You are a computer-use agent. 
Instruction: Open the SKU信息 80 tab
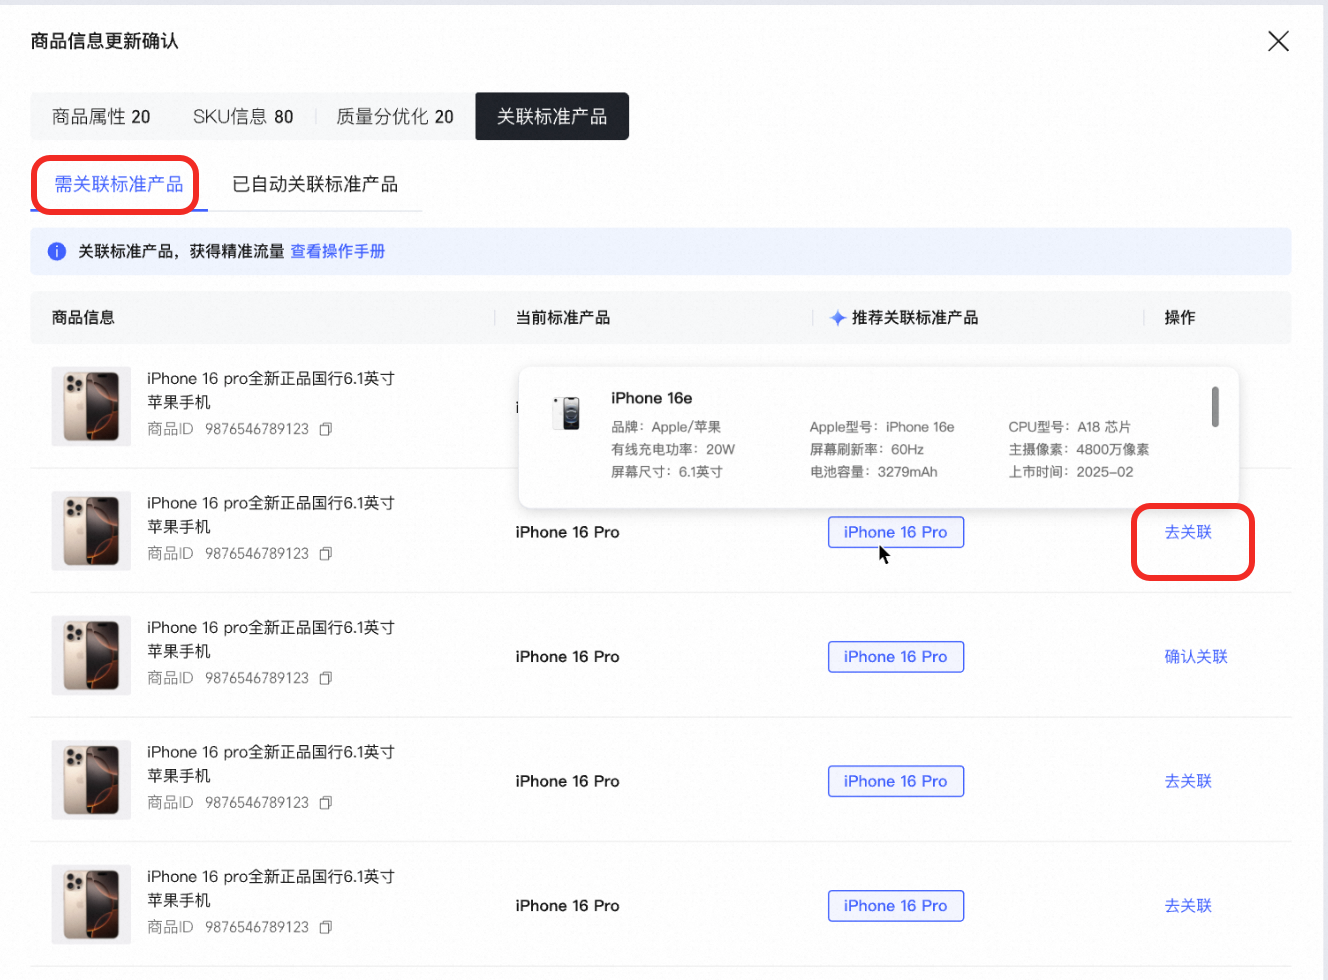coord(243,117)
